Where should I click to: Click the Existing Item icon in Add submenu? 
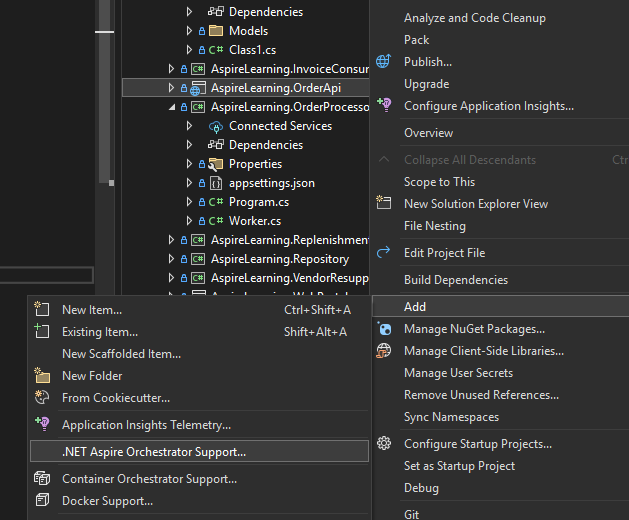[x=42, y=331]
